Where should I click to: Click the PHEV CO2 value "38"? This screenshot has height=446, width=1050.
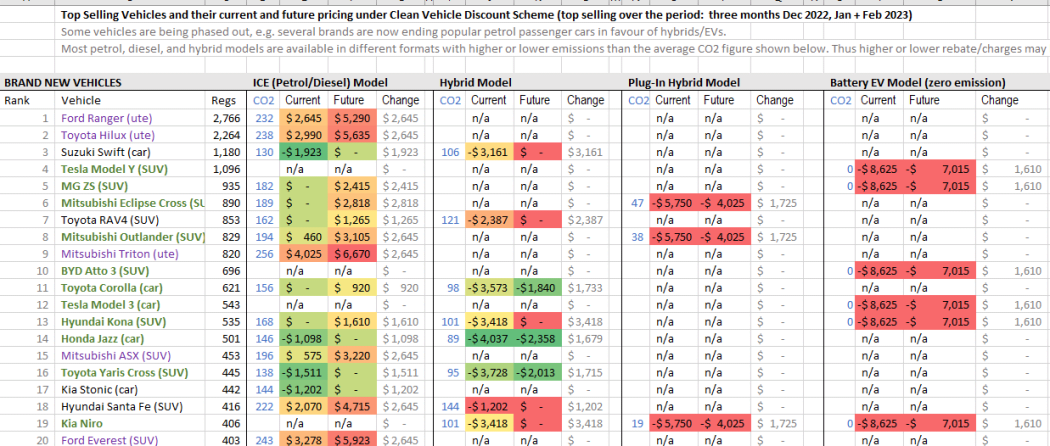[637, 237]
